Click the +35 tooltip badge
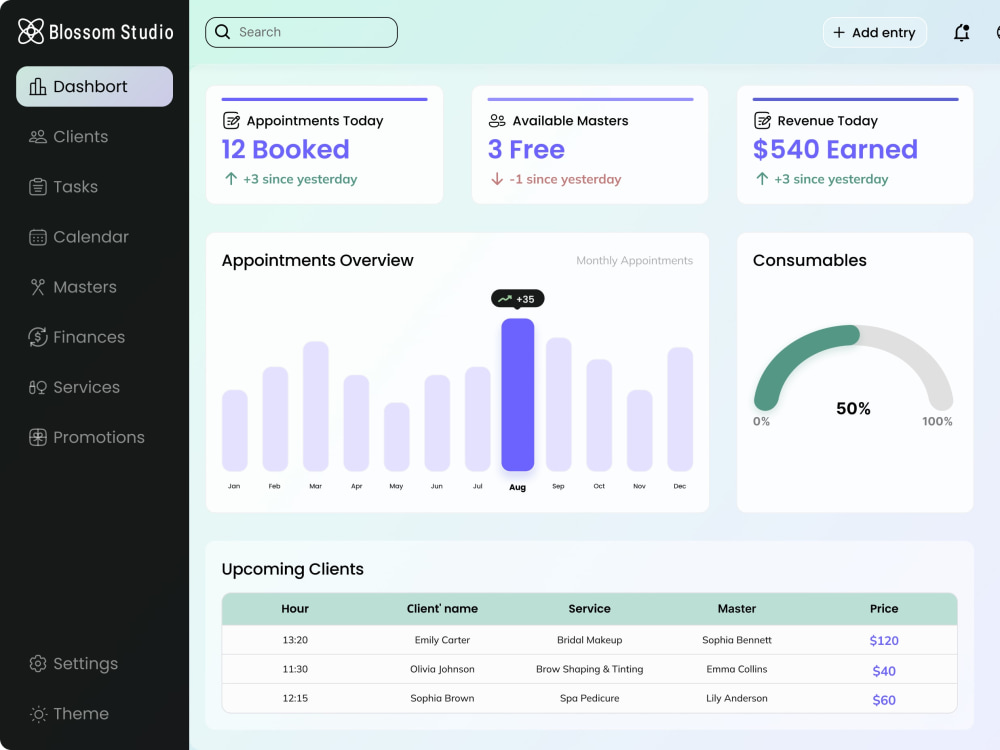 click(517, 298)
